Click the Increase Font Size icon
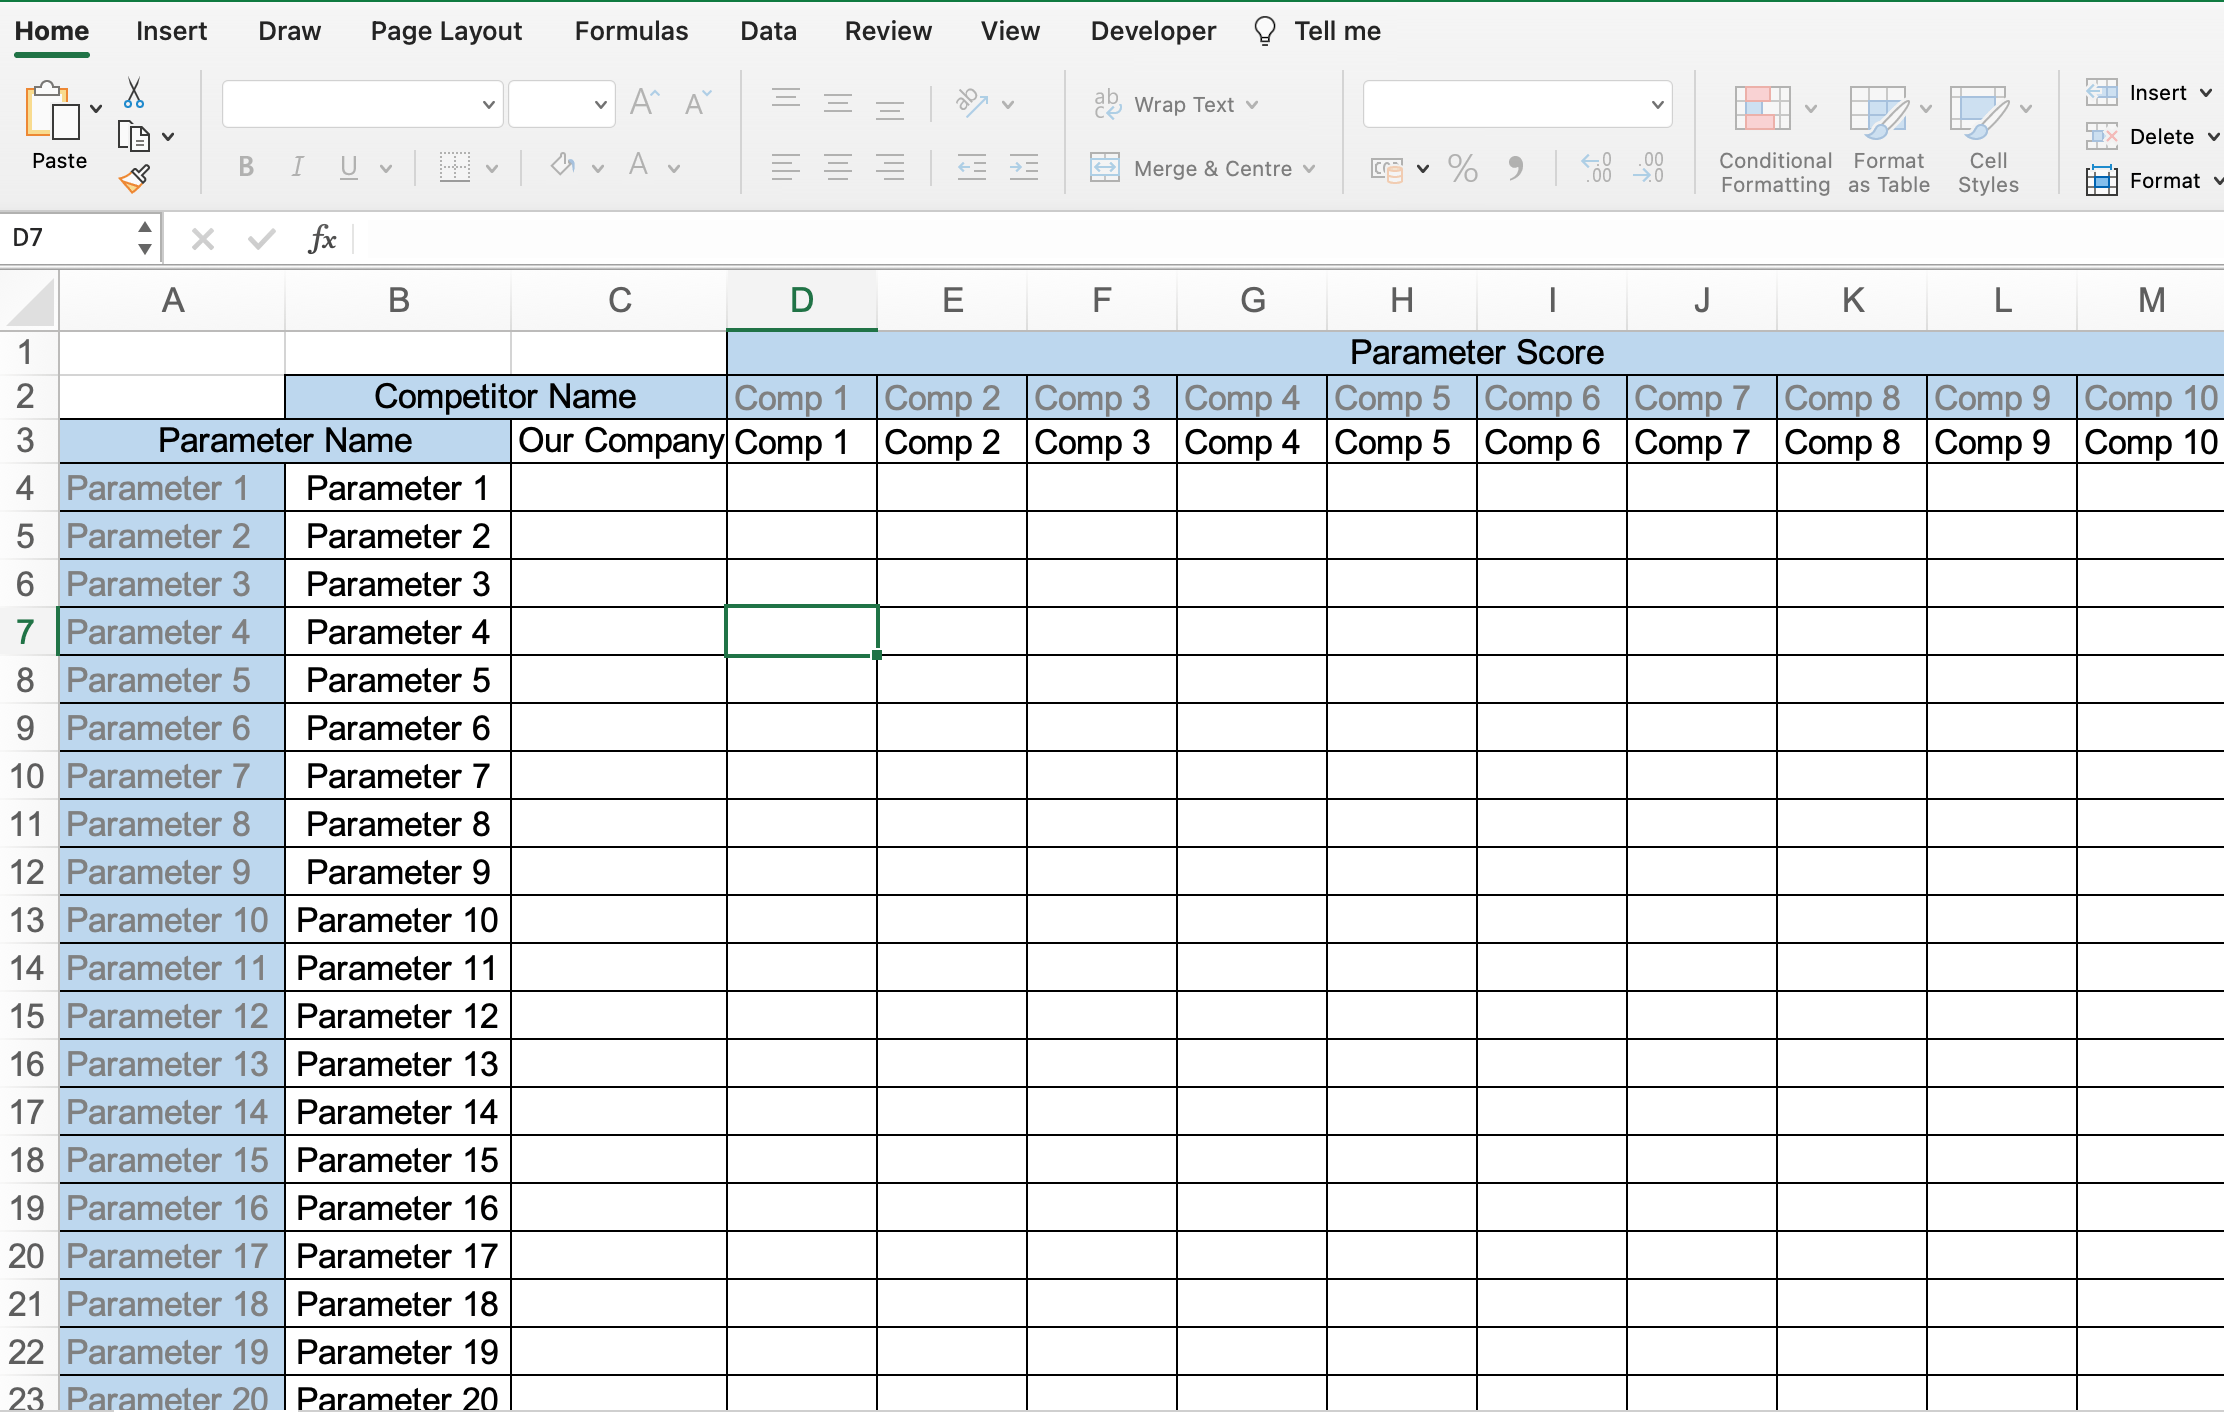 (x=644, y=103)
